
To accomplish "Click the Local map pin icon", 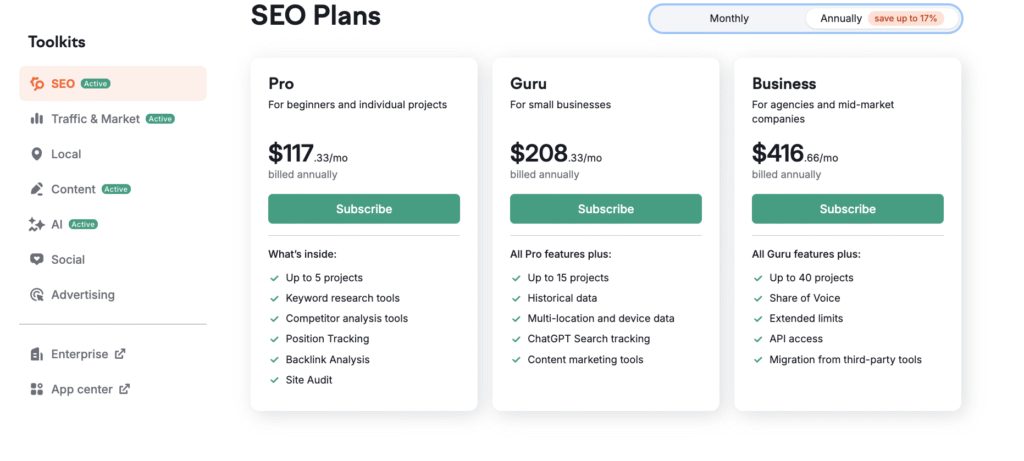I will pos(37,154).
